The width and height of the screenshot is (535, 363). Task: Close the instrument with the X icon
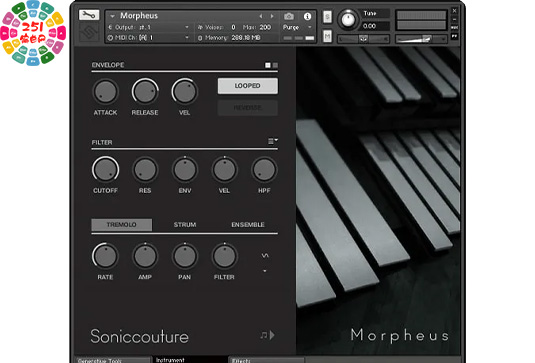click(454, 11)
